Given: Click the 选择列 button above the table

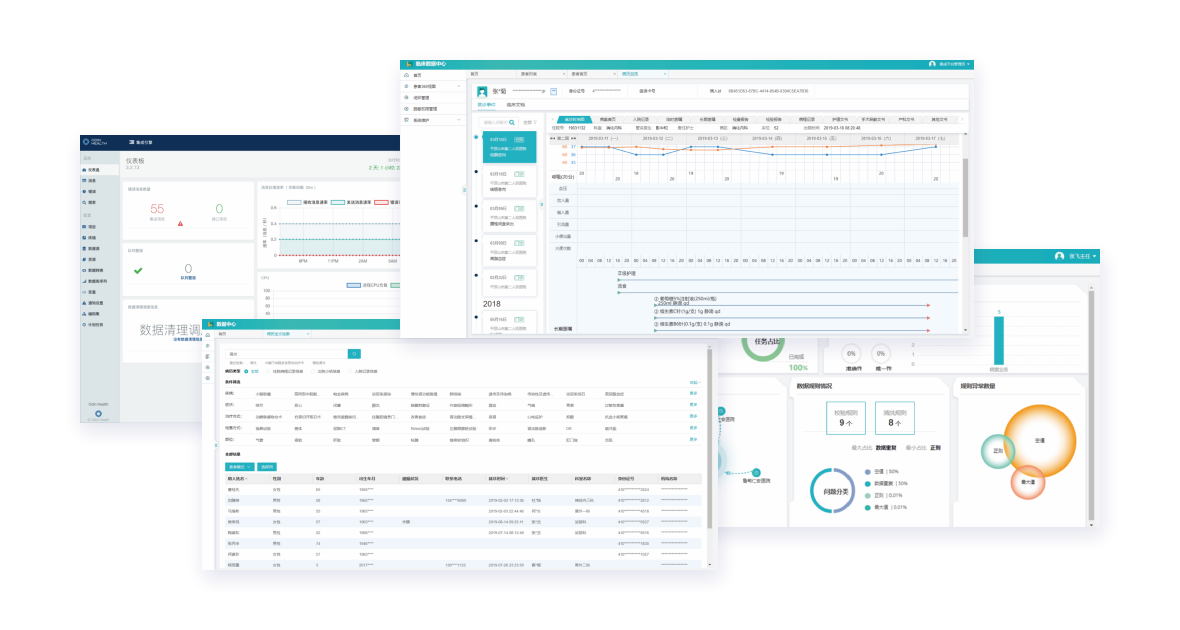Looking at the screenshot, I should (x=267, y=466).
